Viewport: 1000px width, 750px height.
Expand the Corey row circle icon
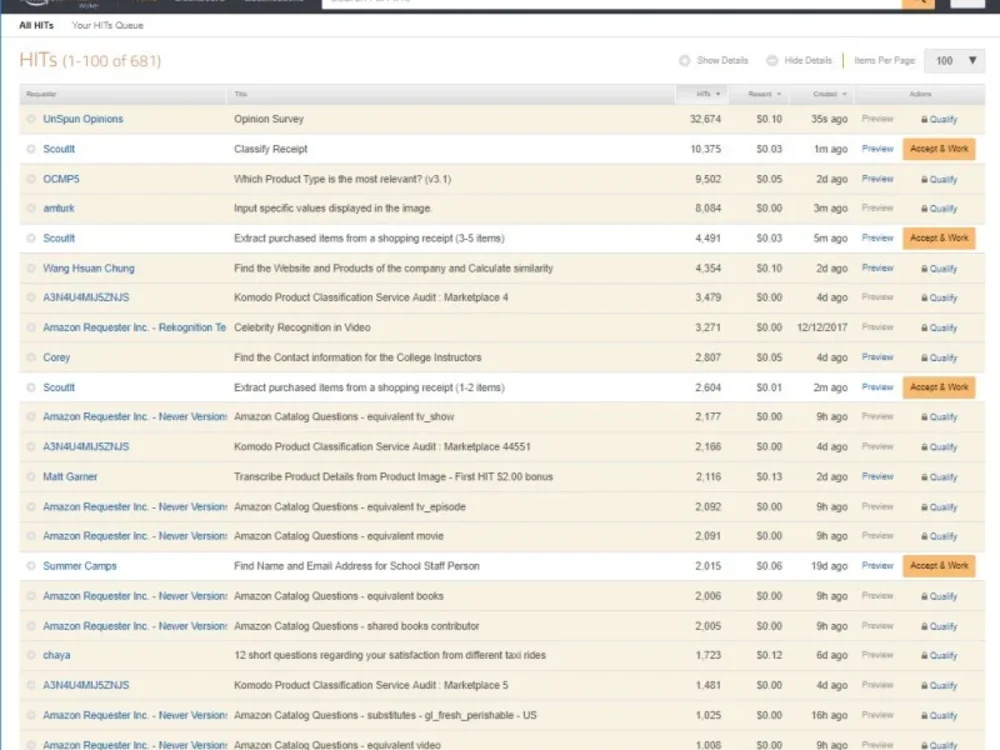click(x=31, y=358)
